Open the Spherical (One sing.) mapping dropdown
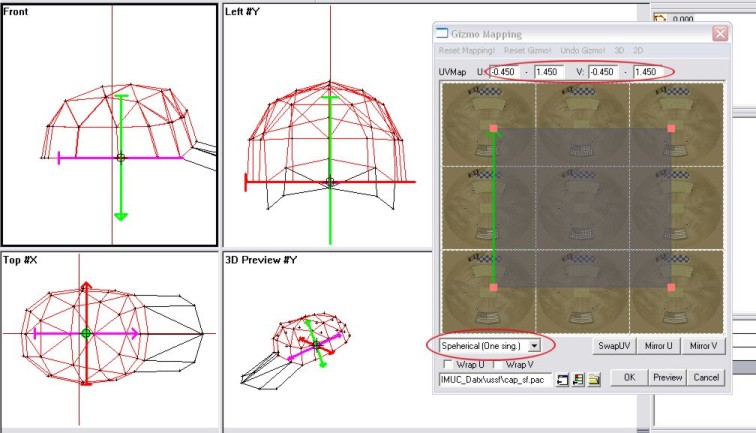Image resolution: width=756 pixels, height=433 pixels. click(x=535, y=345)
